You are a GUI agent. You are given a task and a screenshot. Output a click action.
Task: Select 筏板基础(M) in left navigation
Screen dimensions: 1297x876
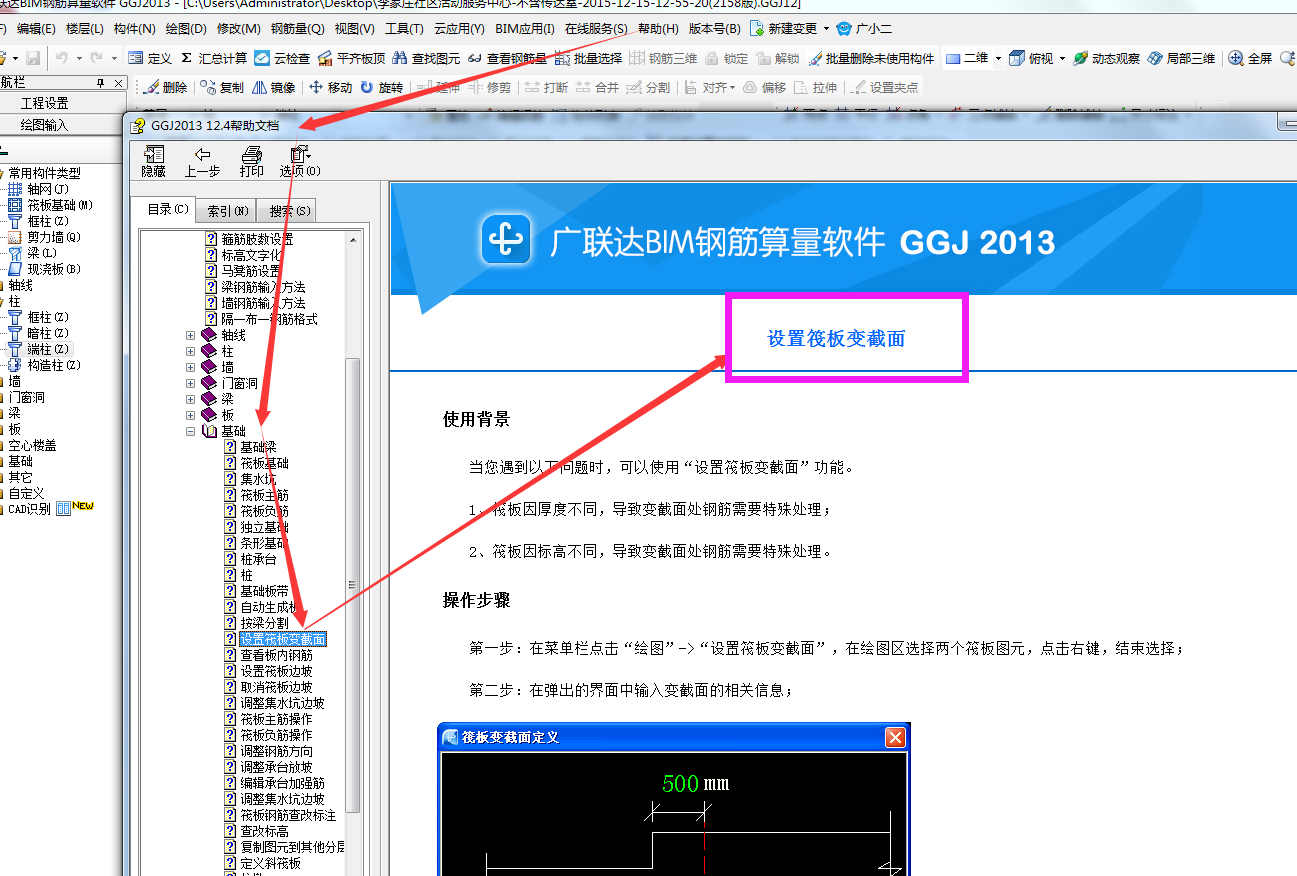point(50,205)
